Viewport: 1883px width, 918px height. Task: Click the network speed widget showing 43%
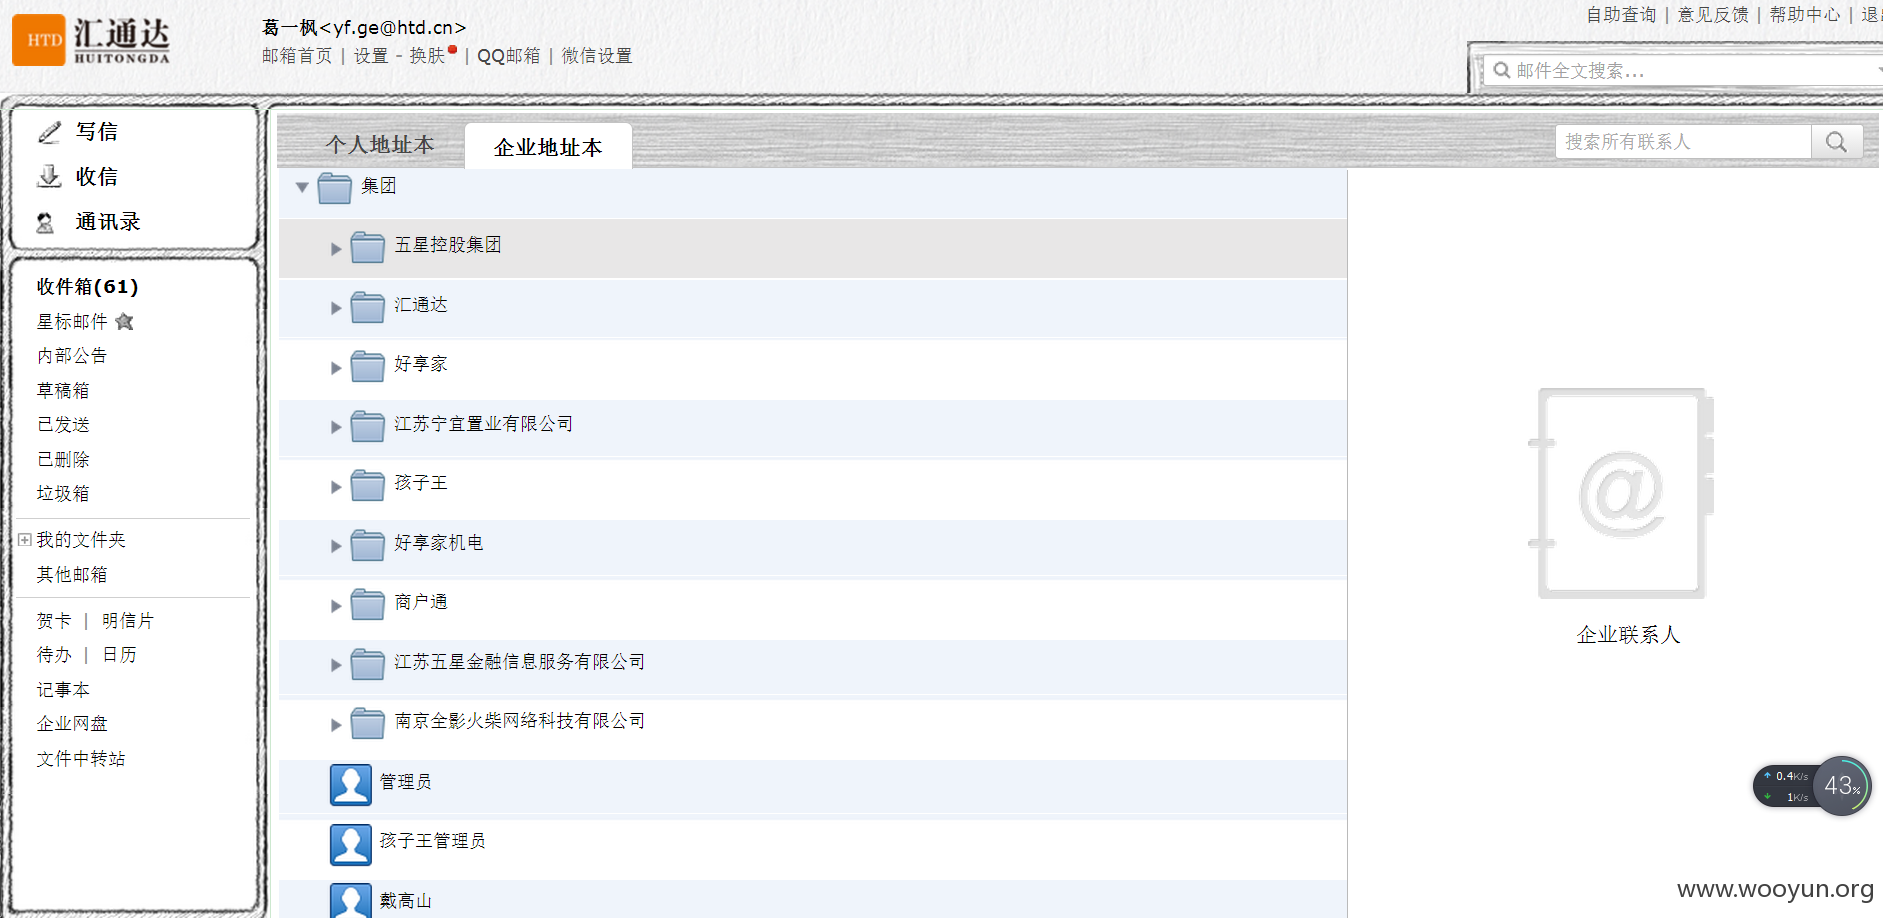coord(1812,786)
